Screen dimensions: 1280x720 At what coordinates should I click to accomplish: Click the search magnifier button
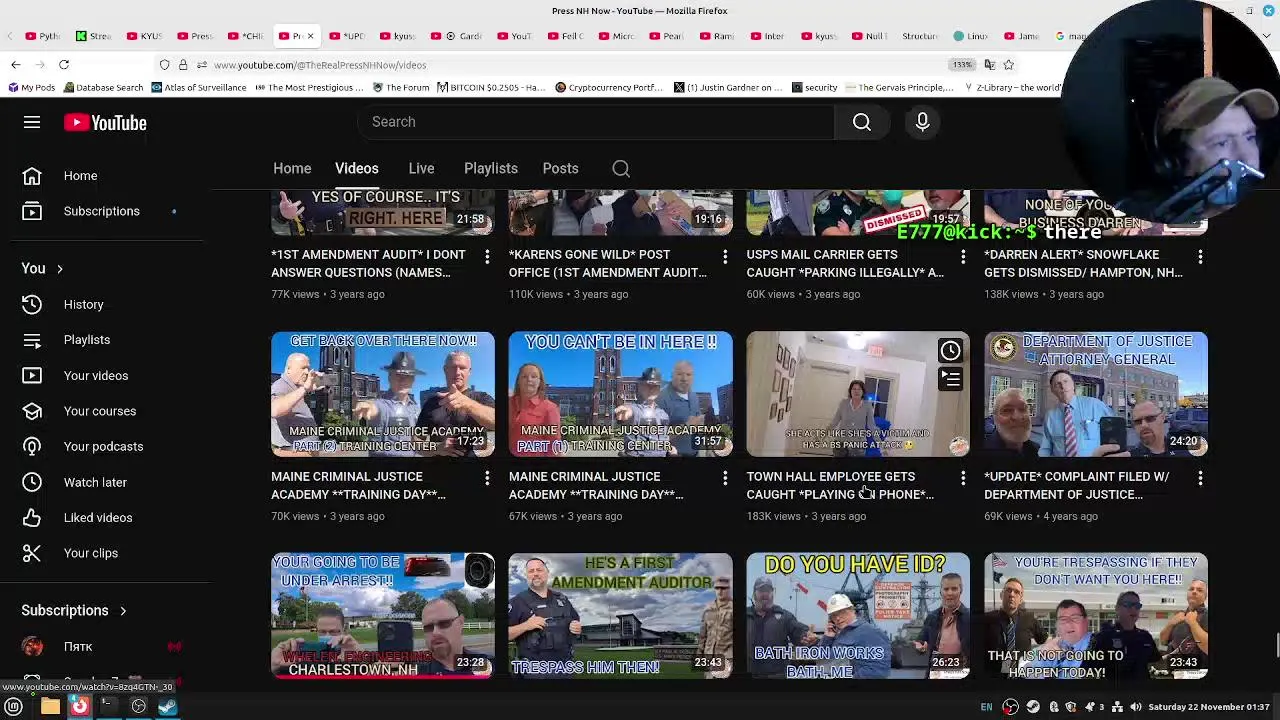[x=862, y=122]
